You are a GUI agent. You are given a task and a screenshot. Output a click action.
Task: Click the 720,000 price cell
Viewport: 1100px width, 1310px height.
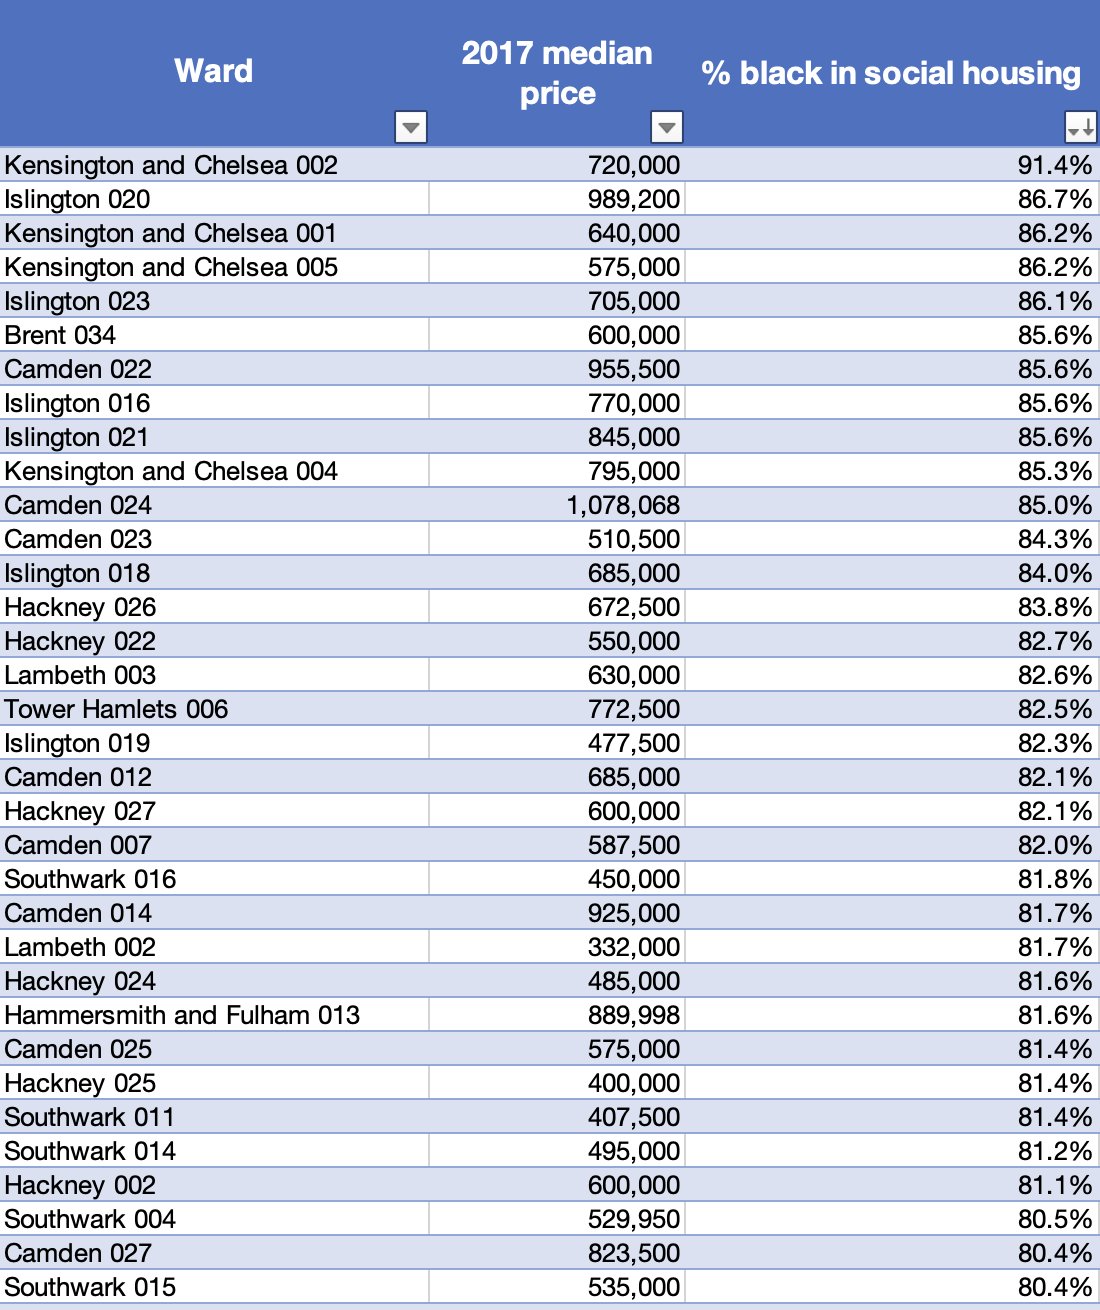point(557,165)
